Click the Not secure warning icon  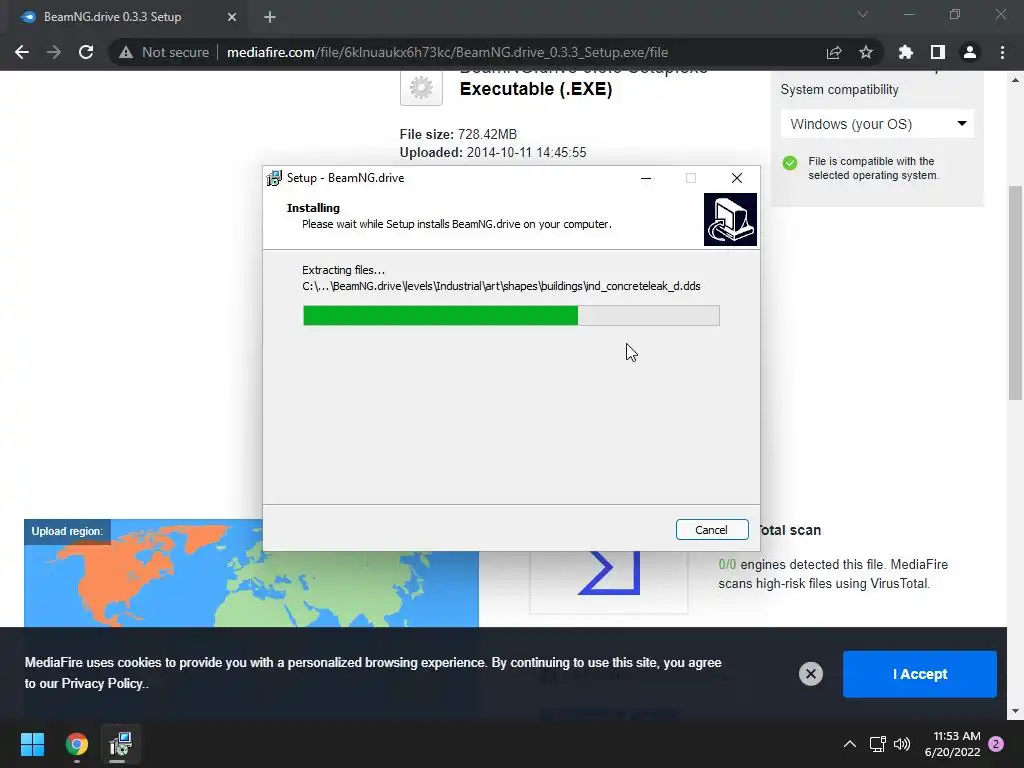(x=125, y=52)
